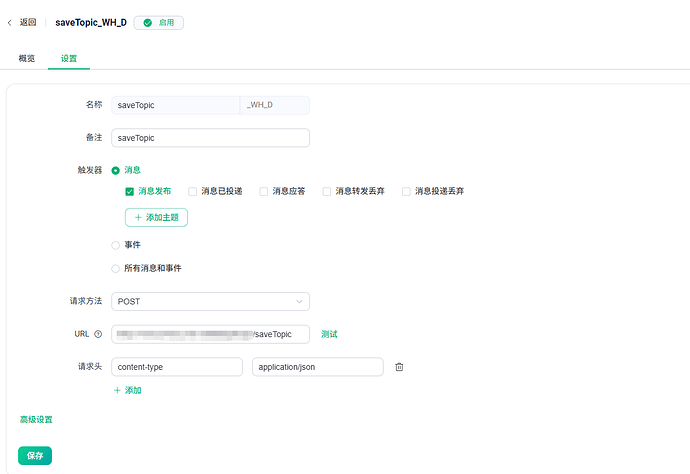The width and height of the screenshot is (690, 474).
Task: Uncheck the 消息发布 checkbox
Action: point(130,191)
